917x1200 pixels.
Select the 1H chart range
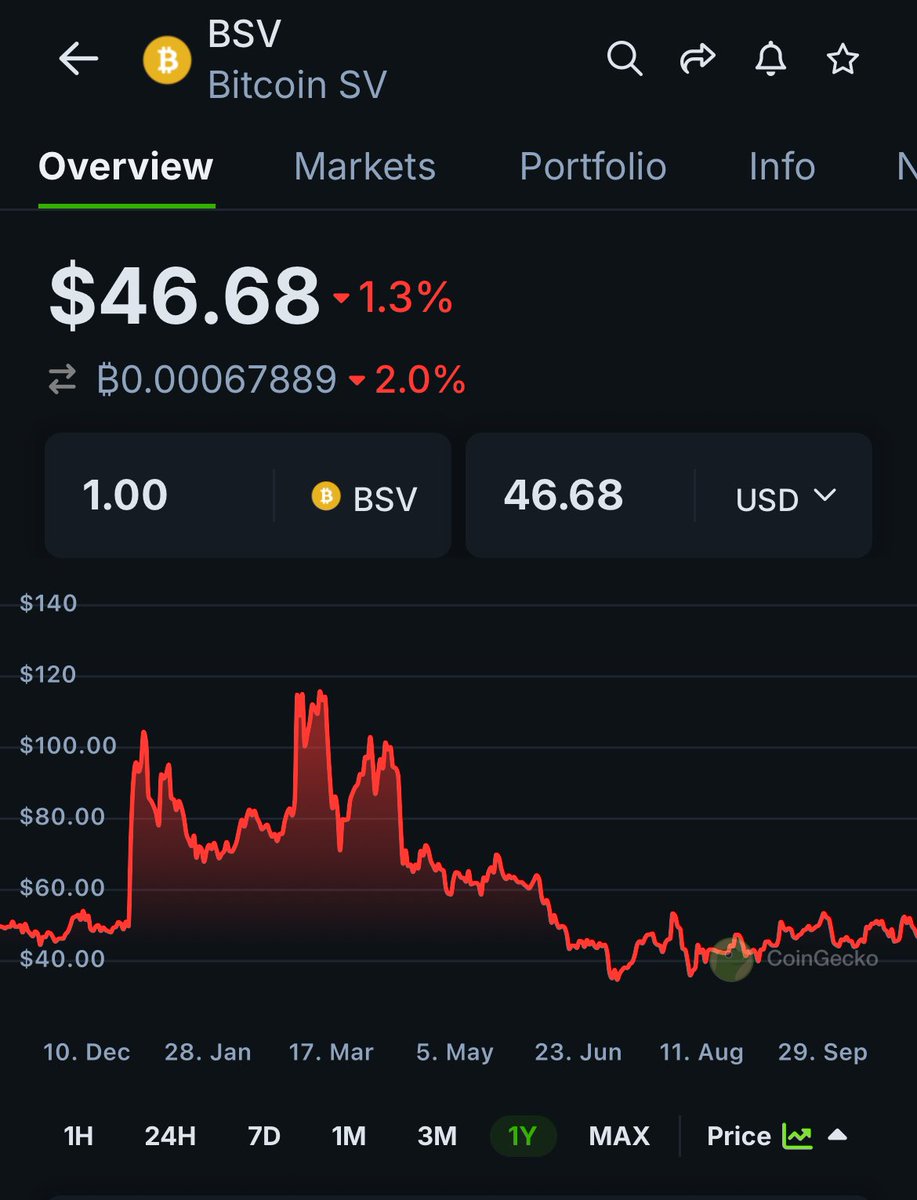click(78, 1136)
